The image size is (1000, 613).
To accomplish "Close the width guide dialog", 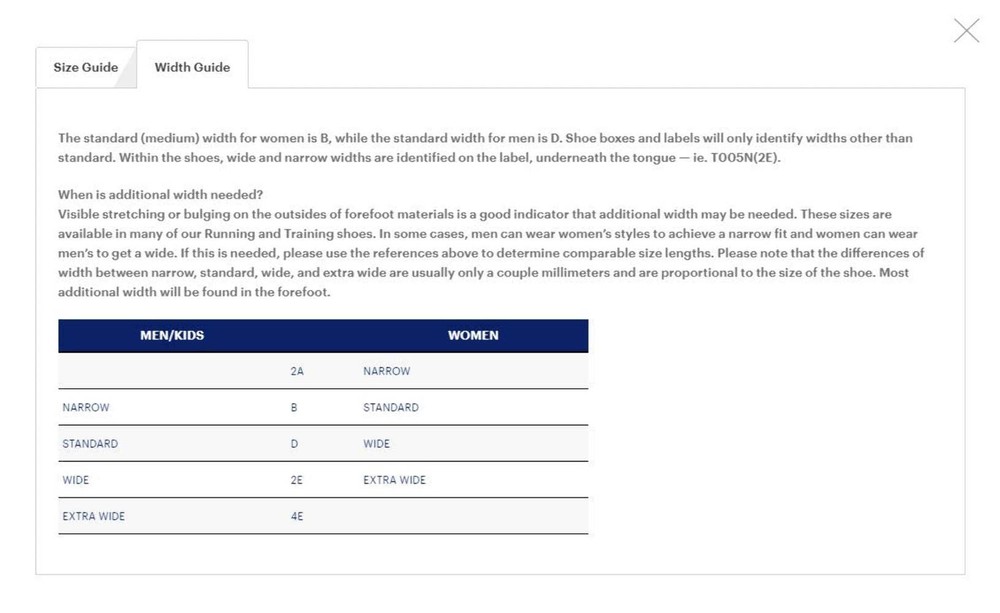I will pyautogui.click(x=966, y=31).
